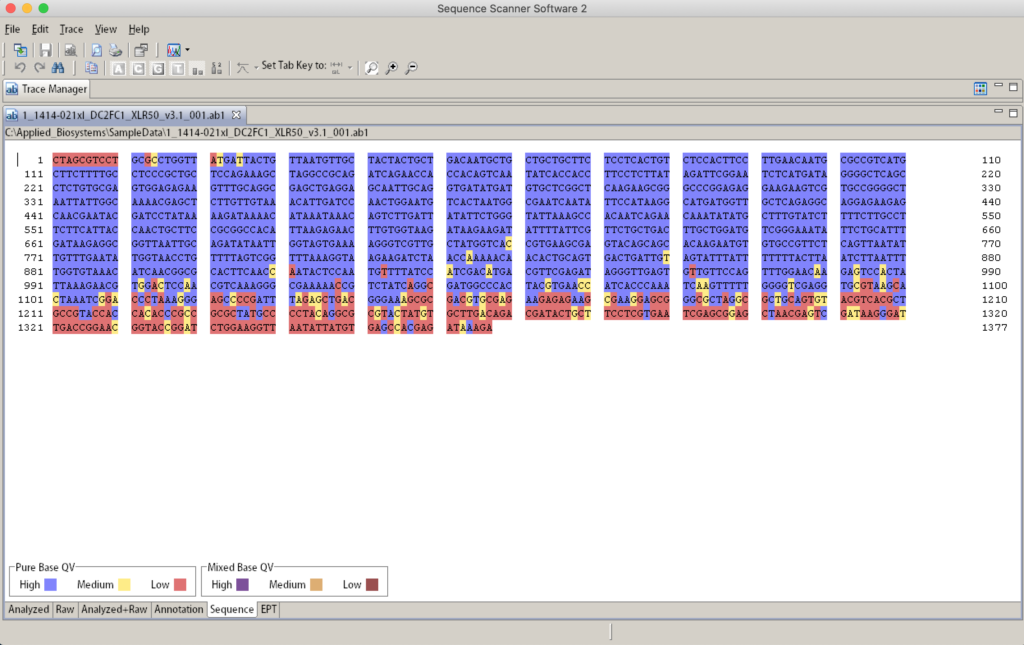This screenshot has height=645, width=1024.
Task: Toggle the A base display button
Action: 117,68
